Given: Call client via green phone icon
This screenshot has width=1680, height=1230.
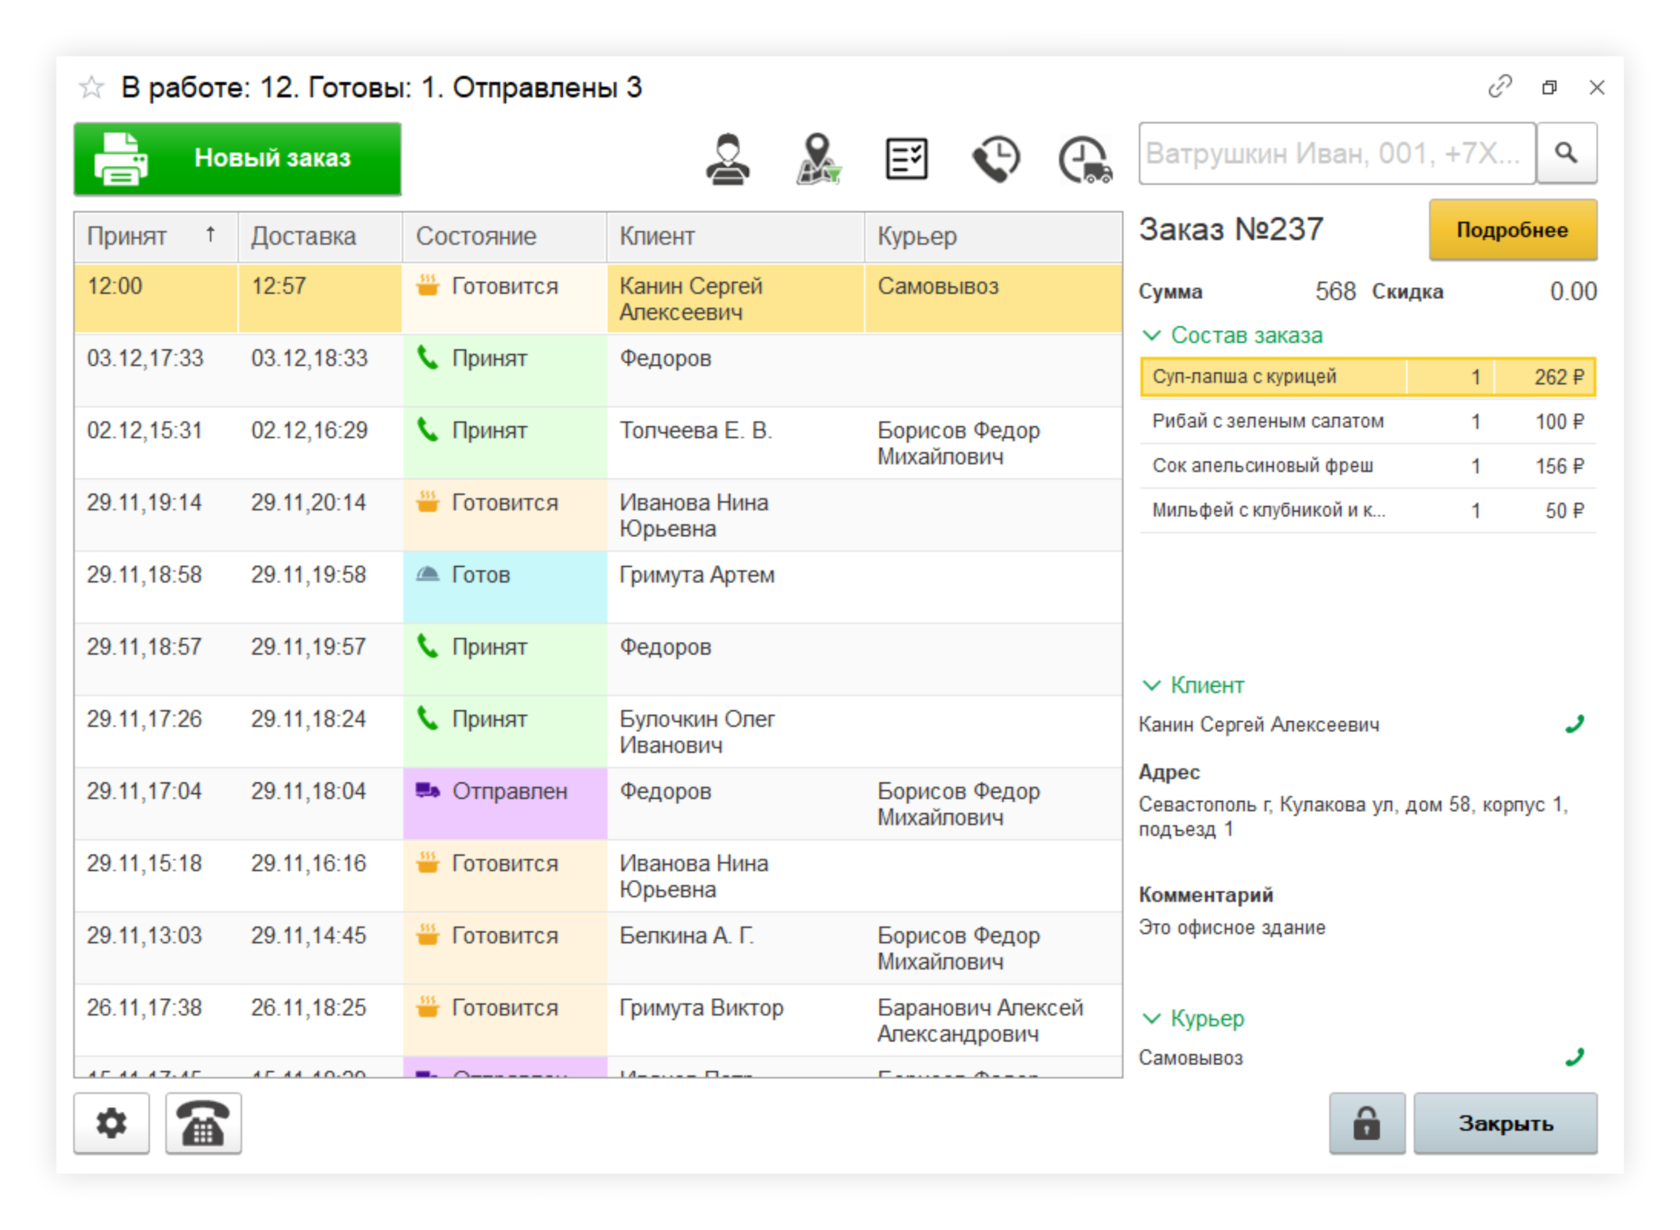Looking at the screenshot, I should coord(1575,724).
